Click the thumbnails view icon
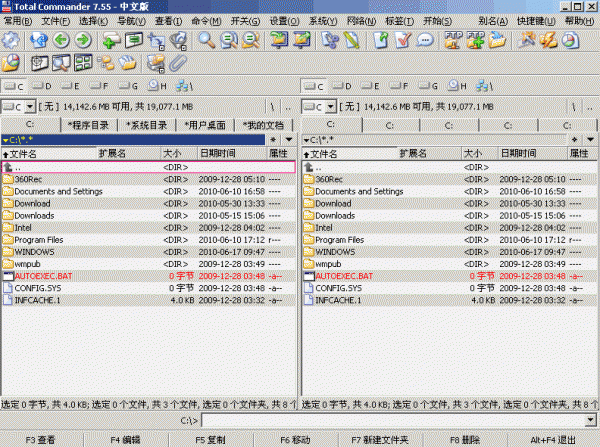Screen dimensions: 600x447 [83, 63]
